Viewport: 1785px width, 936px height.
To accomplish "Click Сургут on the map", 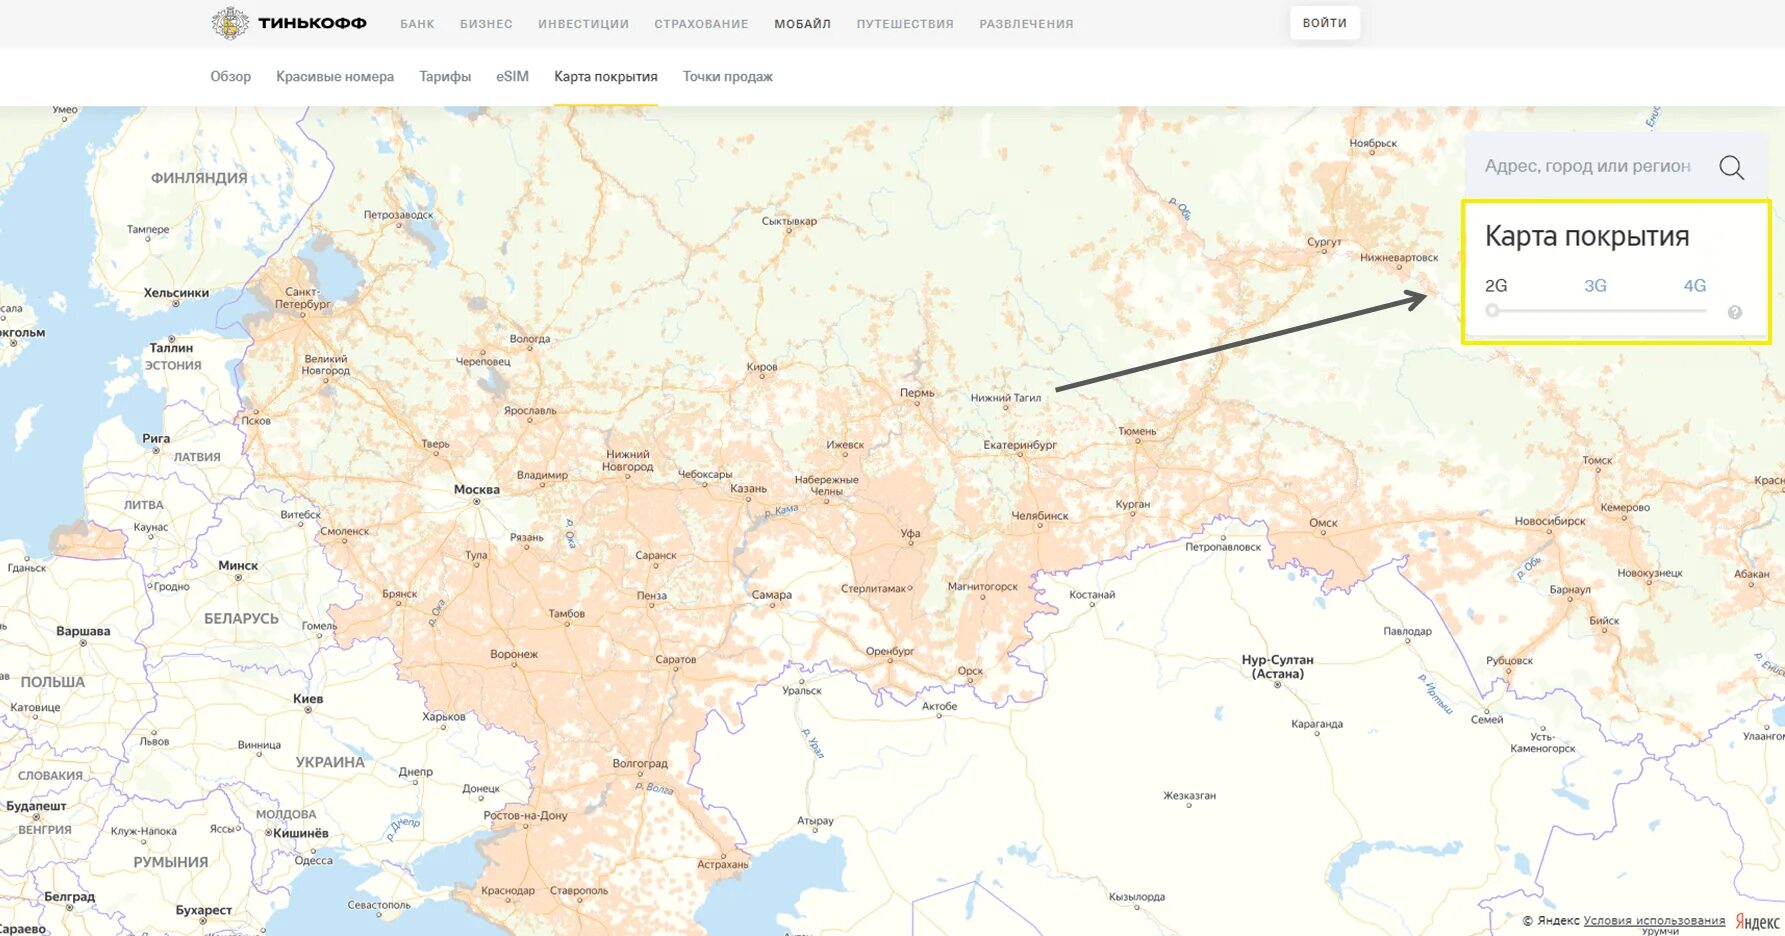I will point(1324,242).
